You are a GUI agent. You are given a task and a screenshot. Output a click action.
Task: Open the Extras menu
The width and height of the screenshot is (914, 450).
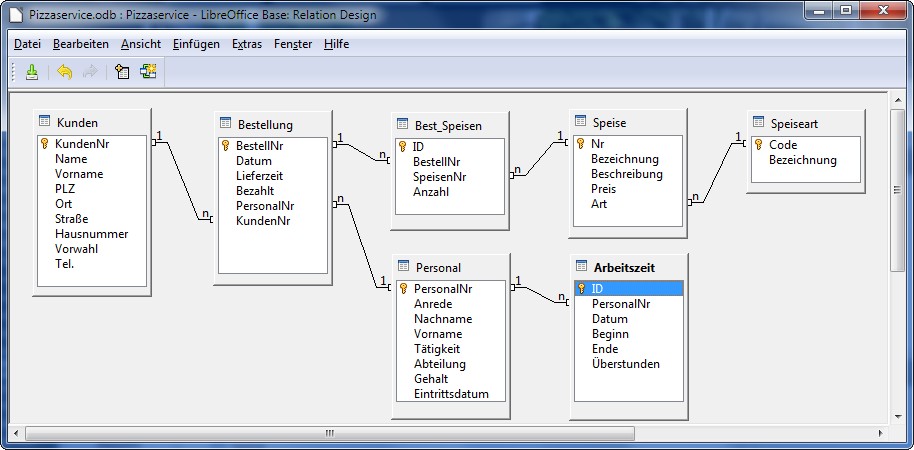[247, 44]
